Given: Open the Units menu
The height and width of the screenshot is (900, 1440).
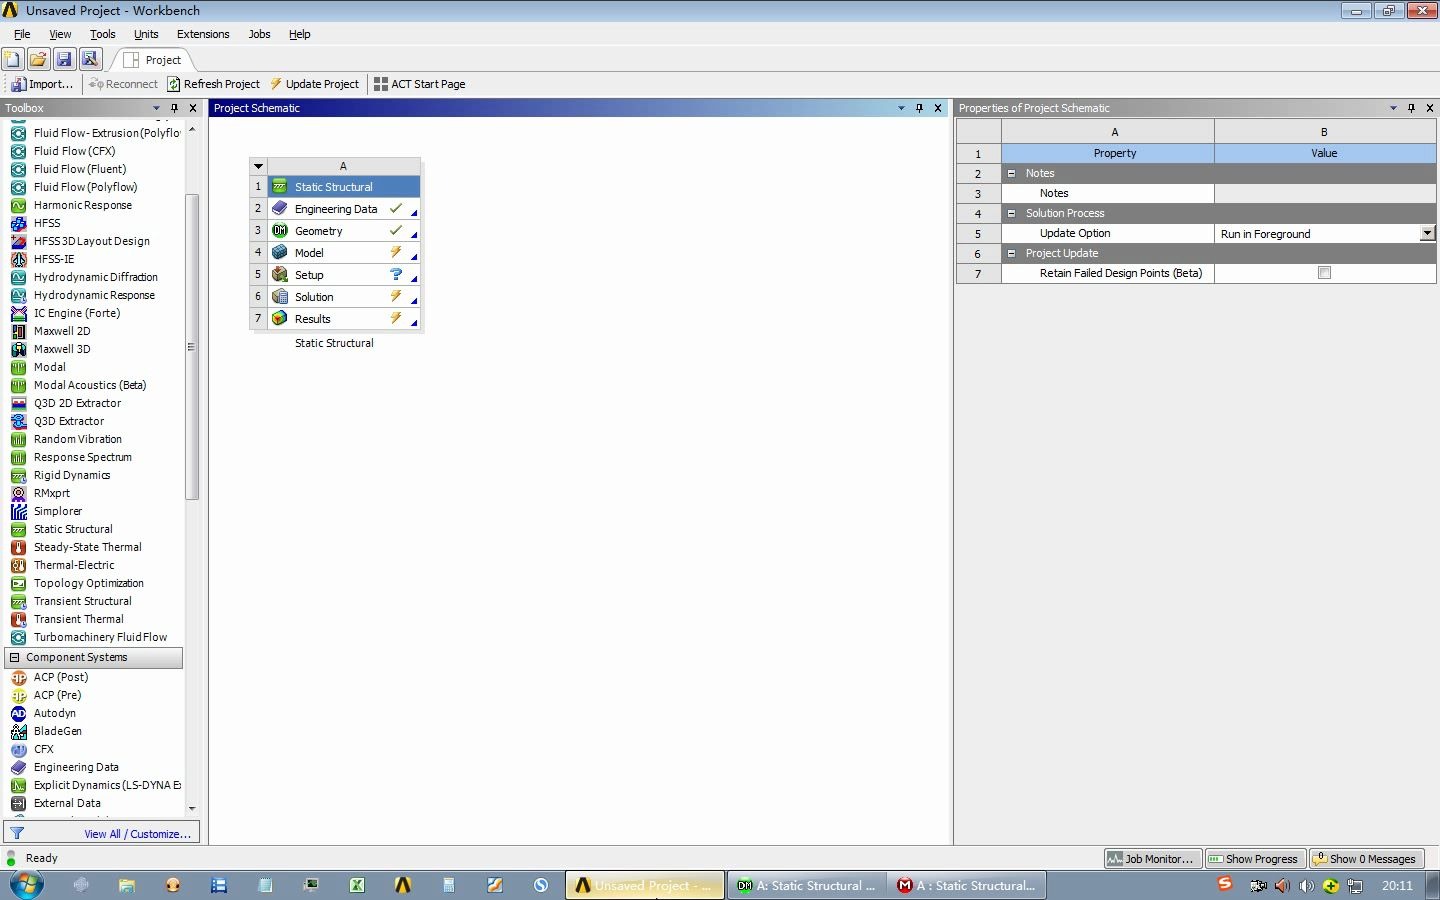Looking at the screenshot, I should 146,34.
